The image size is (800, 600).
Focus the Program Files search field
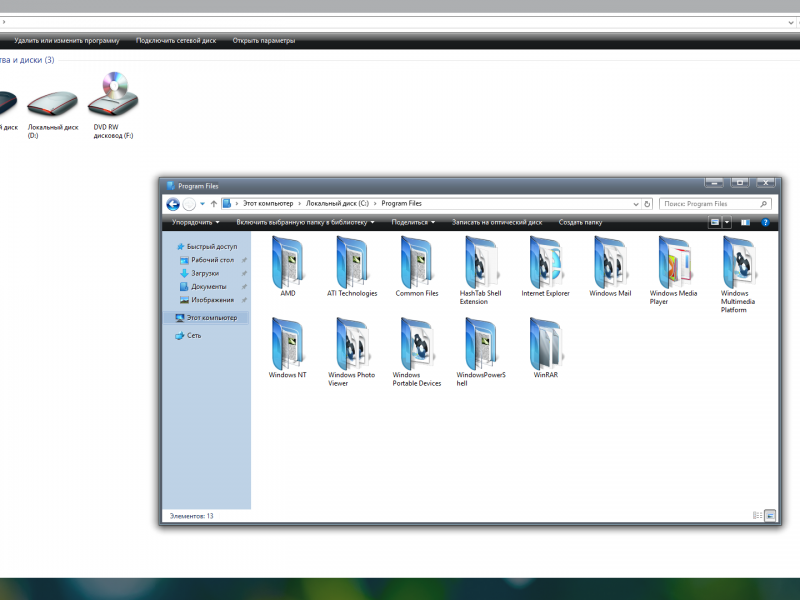coord(715,204)
